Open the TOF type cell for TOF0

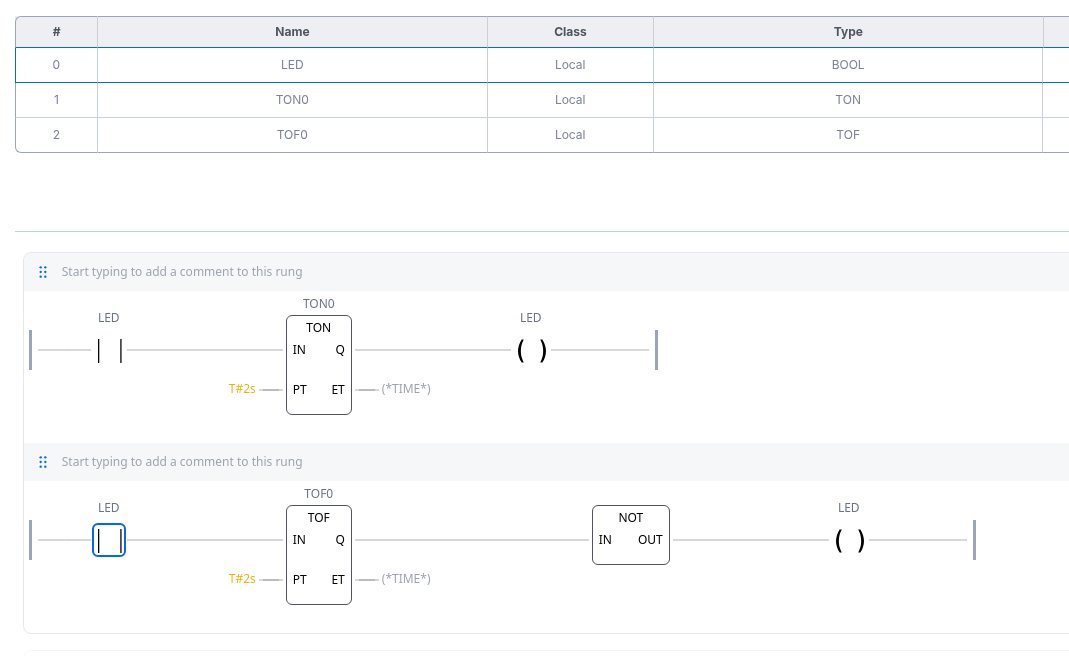848,135
